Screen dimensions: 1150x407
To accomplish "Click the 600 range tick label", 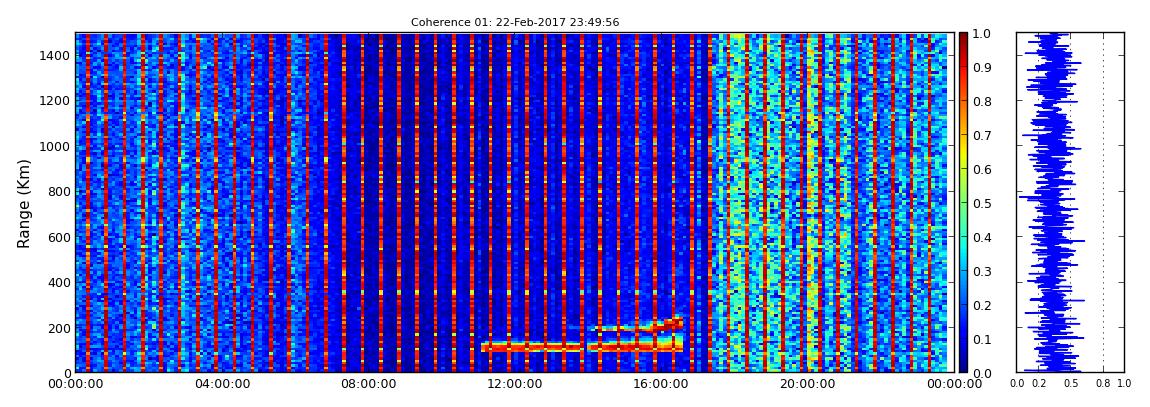I will (x=58, y=237).
